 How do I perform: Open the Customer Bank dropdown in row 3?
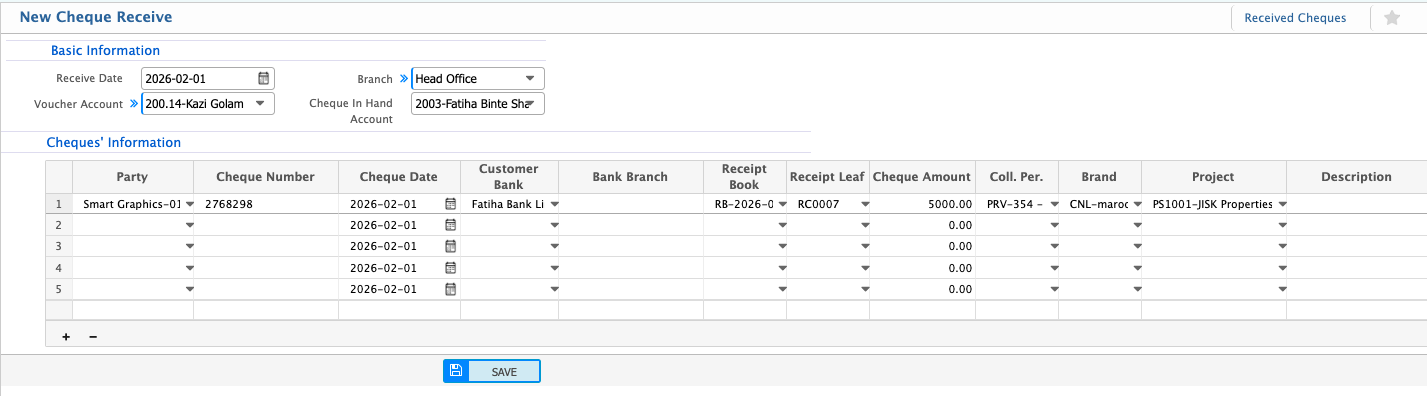click(x=554, y=246)
